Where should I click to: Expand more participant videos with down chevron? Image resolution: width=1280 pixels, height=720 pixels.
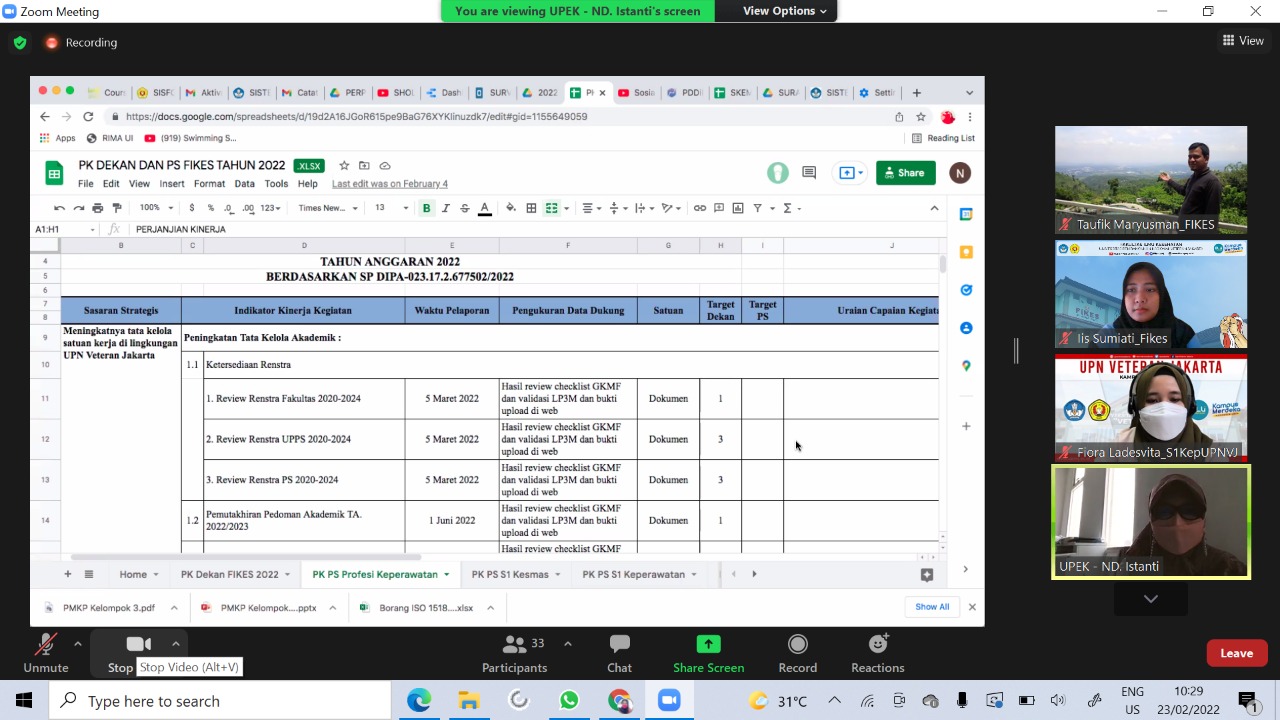click(1151, 599)
